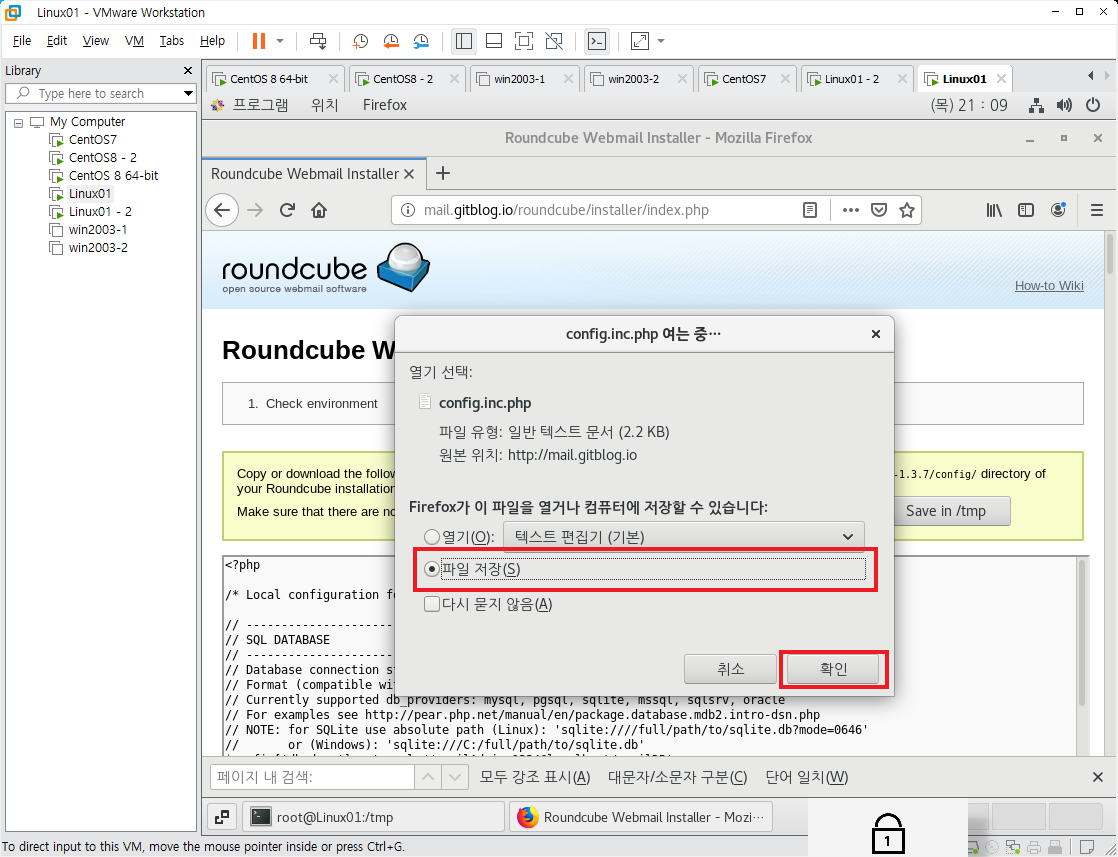Toggle the thumbnail bar icon in VMware toolbar

(493, 41)
